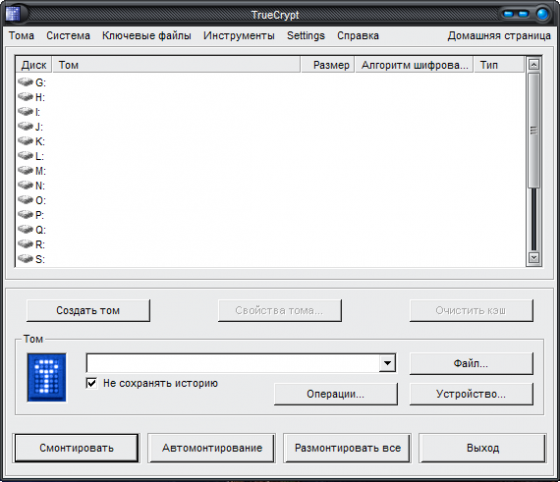Open the Система menu

(68, 36)
